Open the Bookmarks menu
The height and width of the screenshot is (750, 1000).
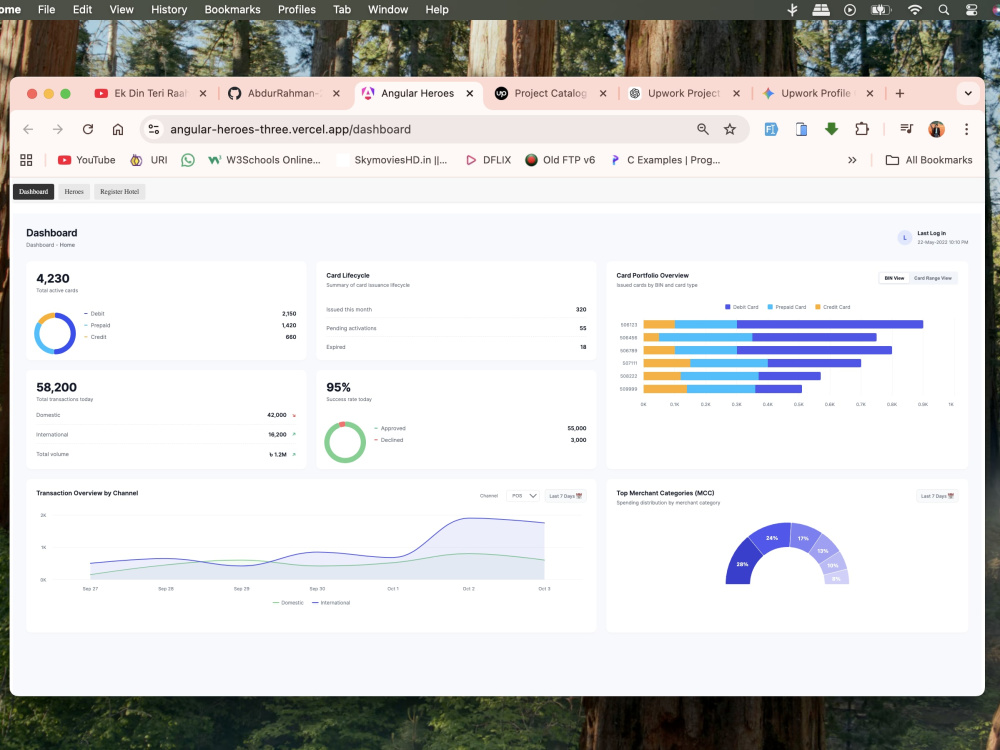tap(232, 10)
